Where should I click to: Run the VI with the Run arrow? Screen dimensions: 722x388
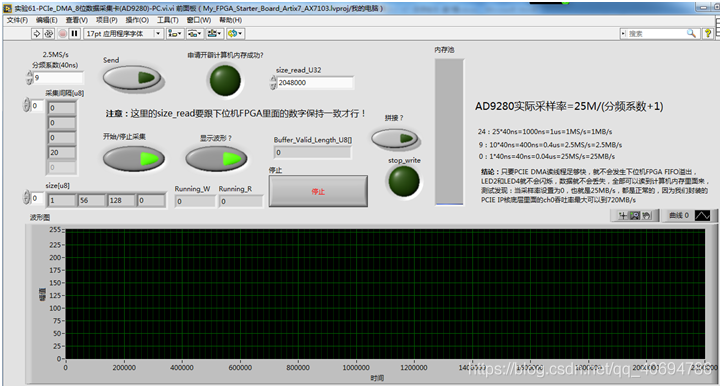(x=36, y=34)
